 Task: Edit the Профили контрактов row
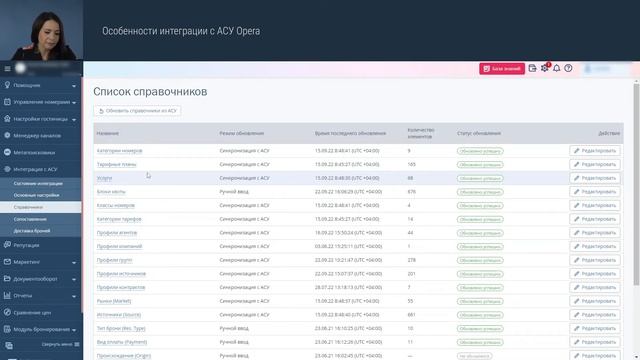coord(595,287)
